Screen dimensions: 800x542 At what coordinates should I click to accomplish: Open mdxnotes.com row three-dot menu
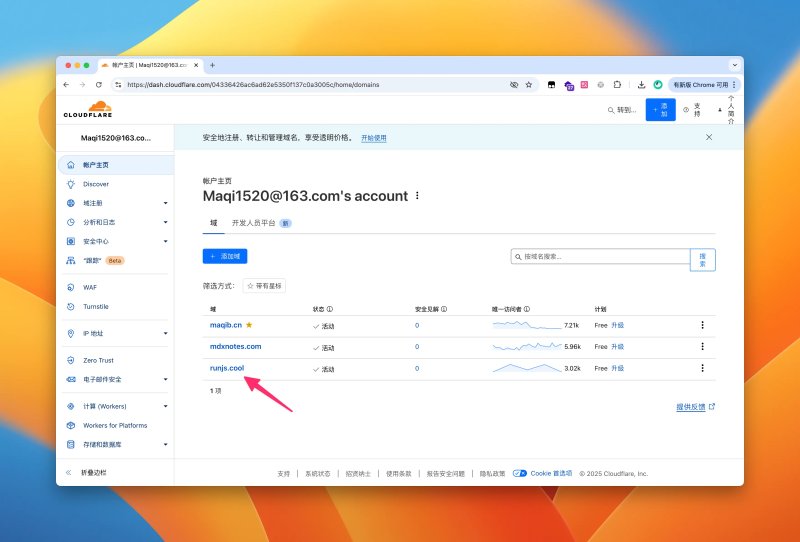[703, 347]
